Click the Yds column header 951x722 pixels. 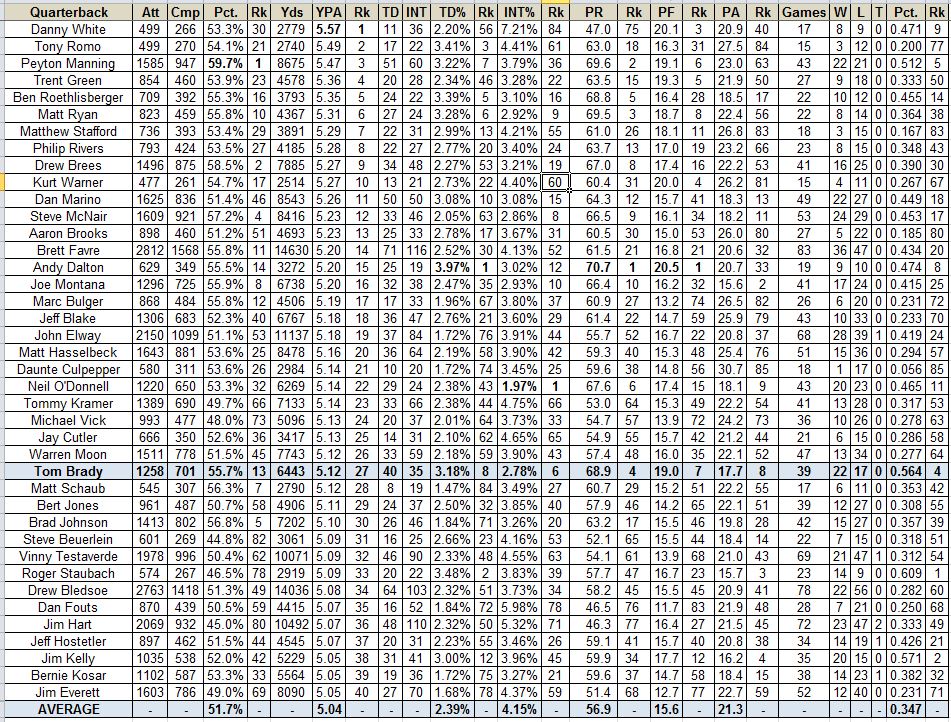pyautogui.click(x=292, y=12)
